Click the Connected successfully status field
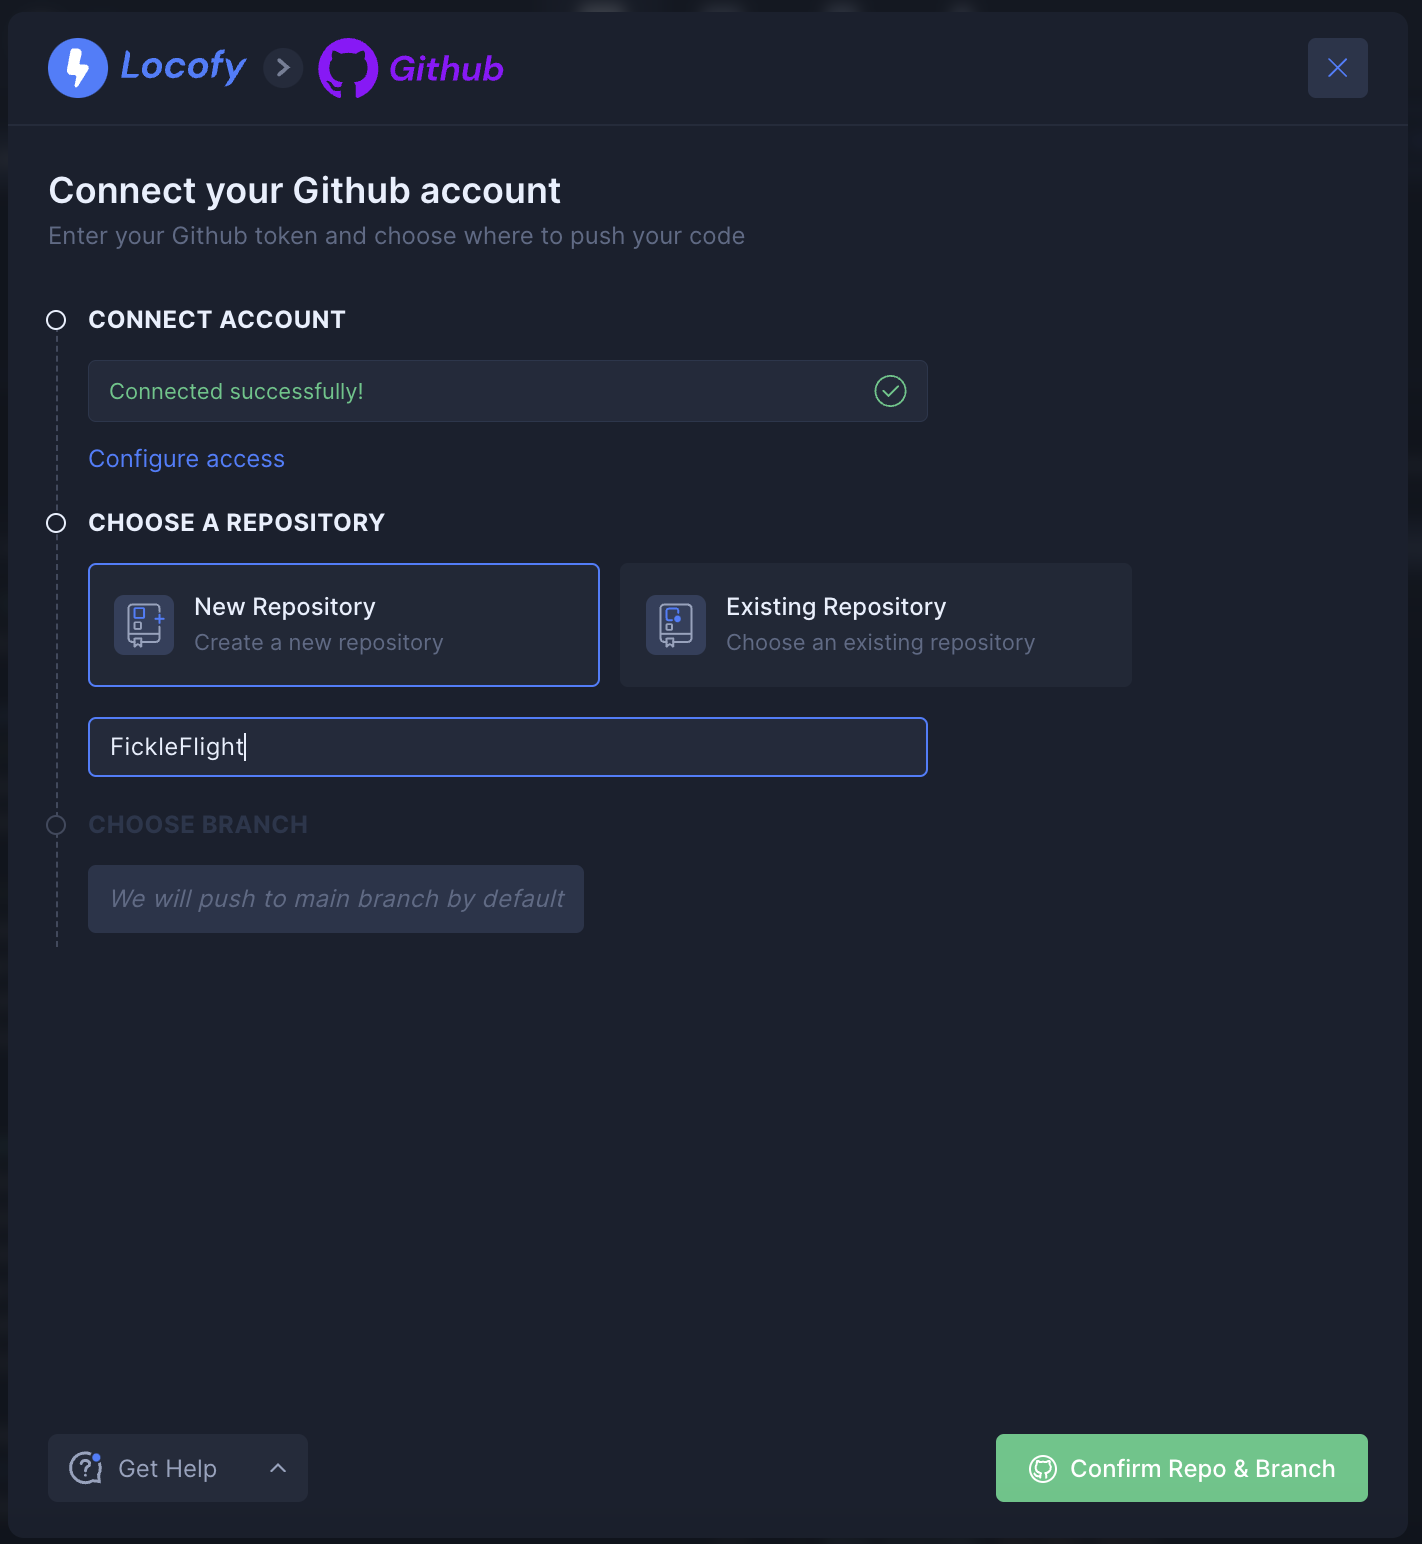The width and height of the screenshot is (1422, 1544). tap(508, 391)
